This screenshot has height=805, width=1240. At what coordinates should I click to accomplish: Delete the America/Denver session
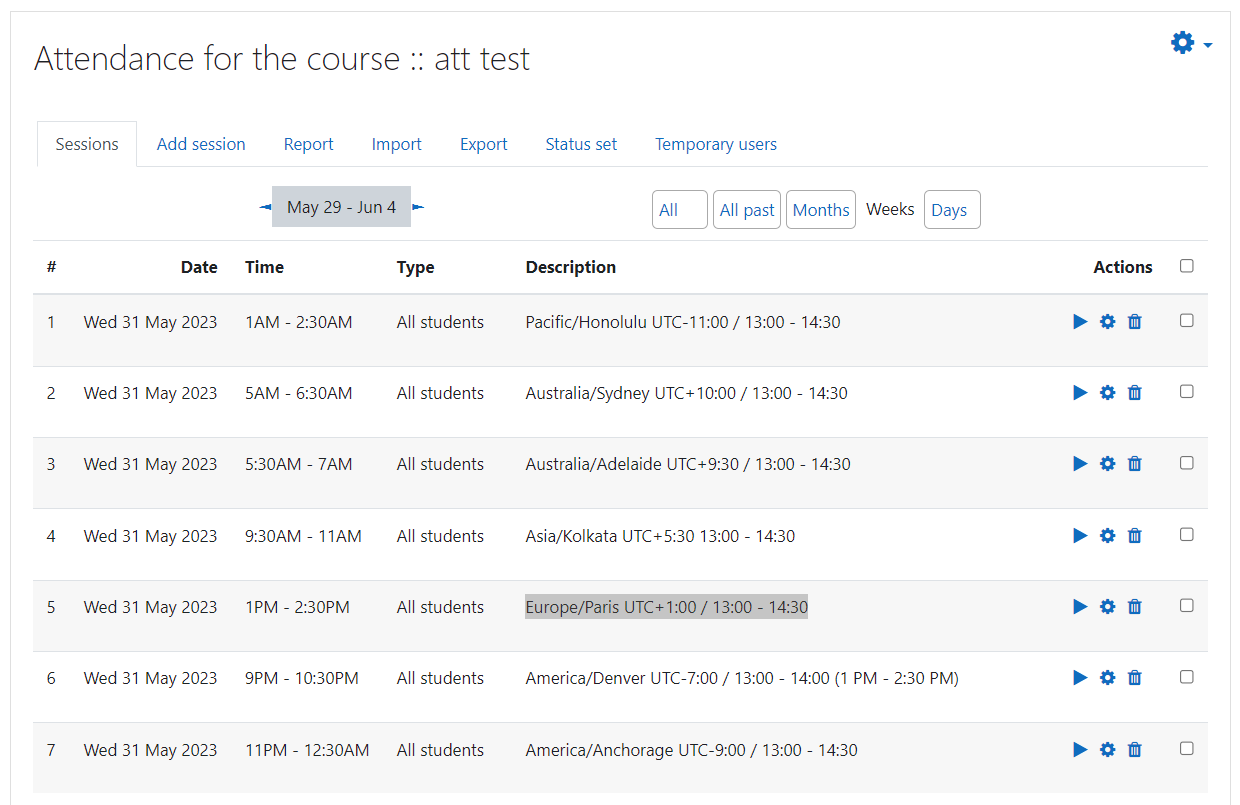(1135, 677)
